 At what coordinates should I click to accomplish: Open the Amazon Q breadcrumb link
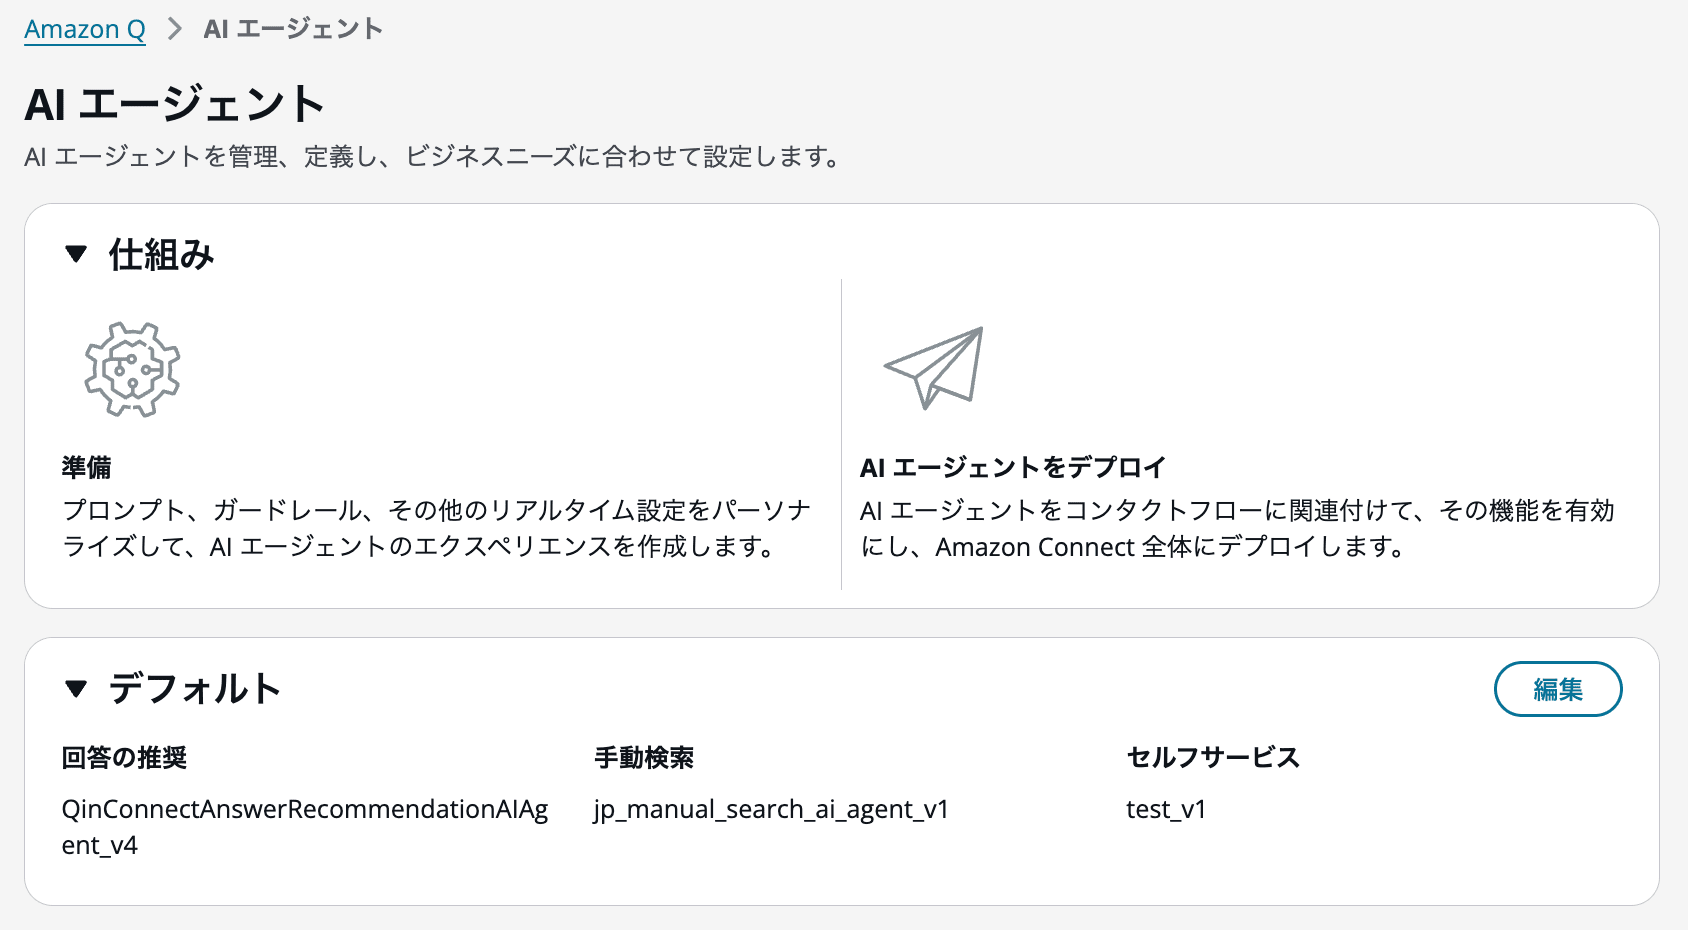coord(85,29)
